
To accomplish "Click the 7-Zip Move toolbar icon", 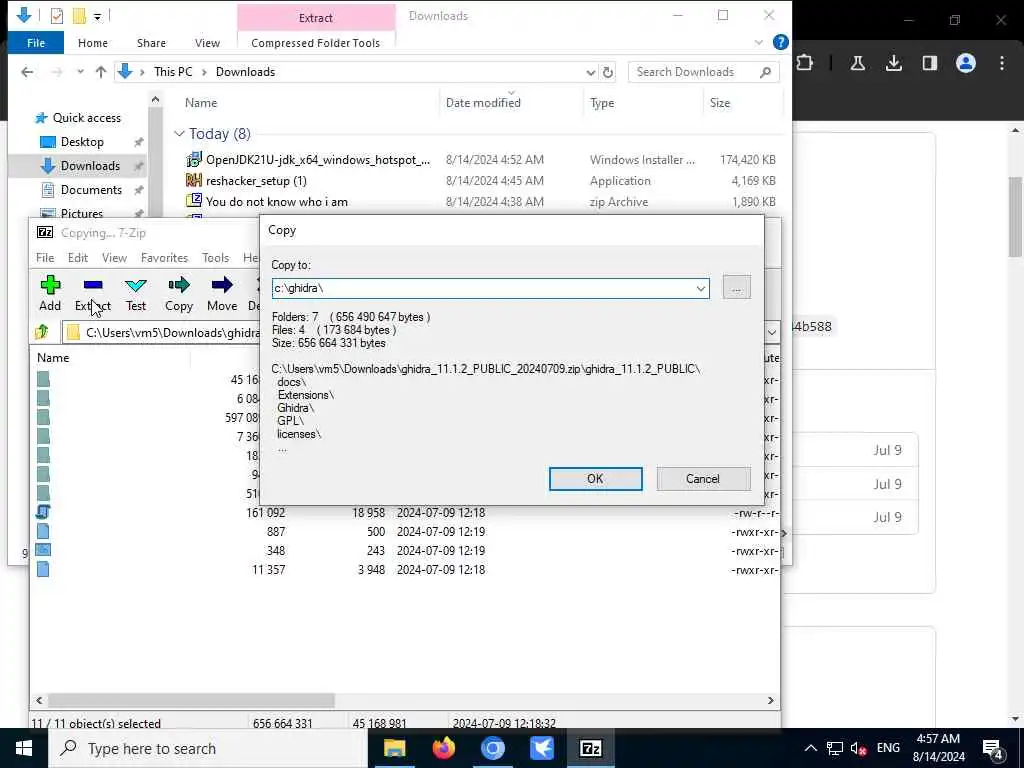I will [x=222, y=293].
